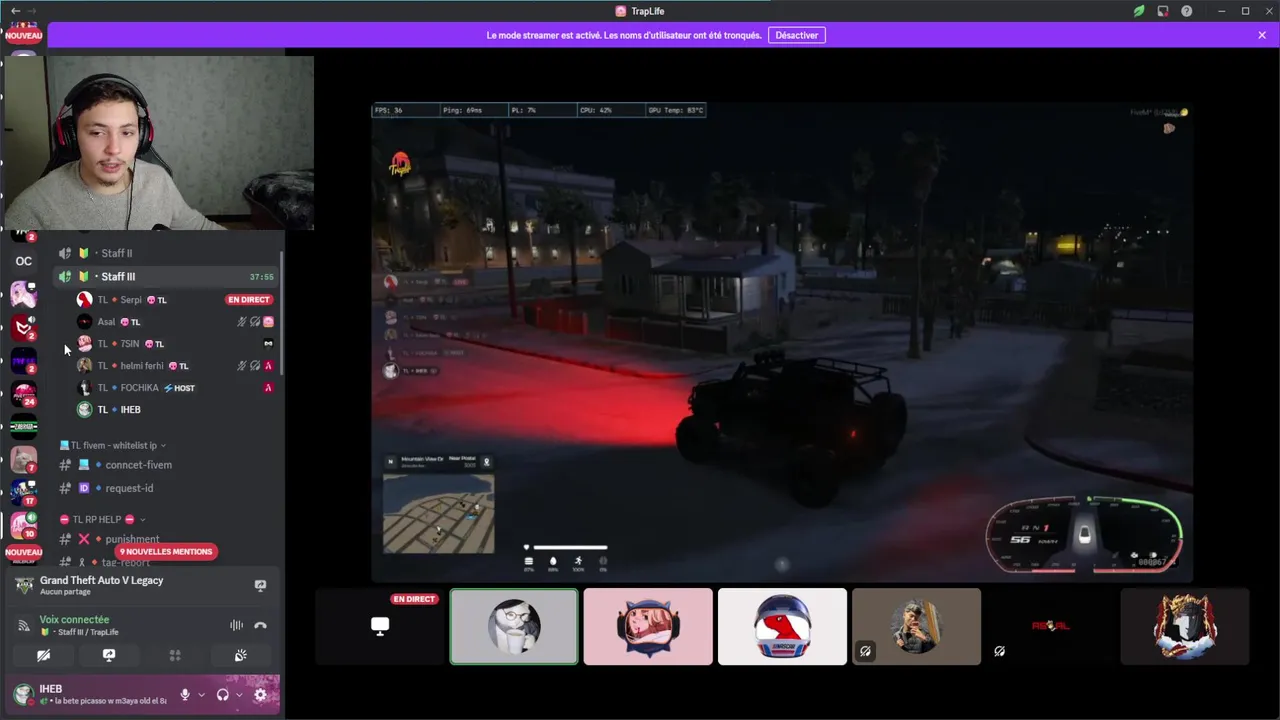
Task: Open the OC server in the server list
Action: [24, 261]
